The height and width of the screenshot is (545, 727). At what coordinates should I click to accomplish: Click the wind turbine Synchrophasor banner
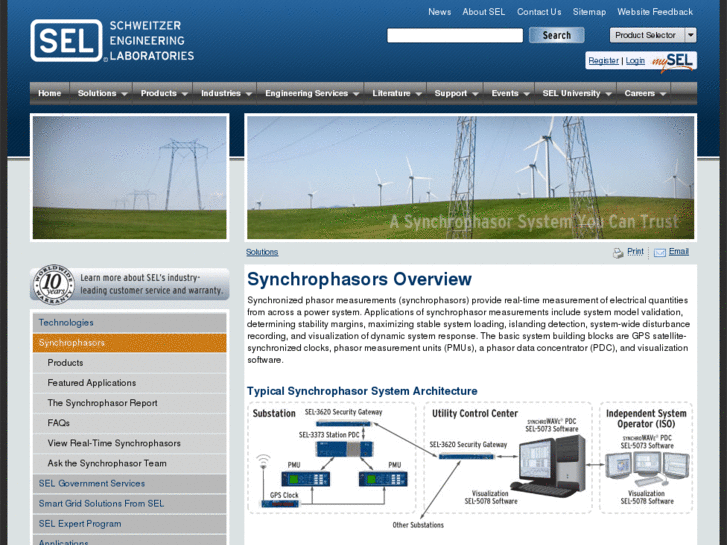[470, 178]
